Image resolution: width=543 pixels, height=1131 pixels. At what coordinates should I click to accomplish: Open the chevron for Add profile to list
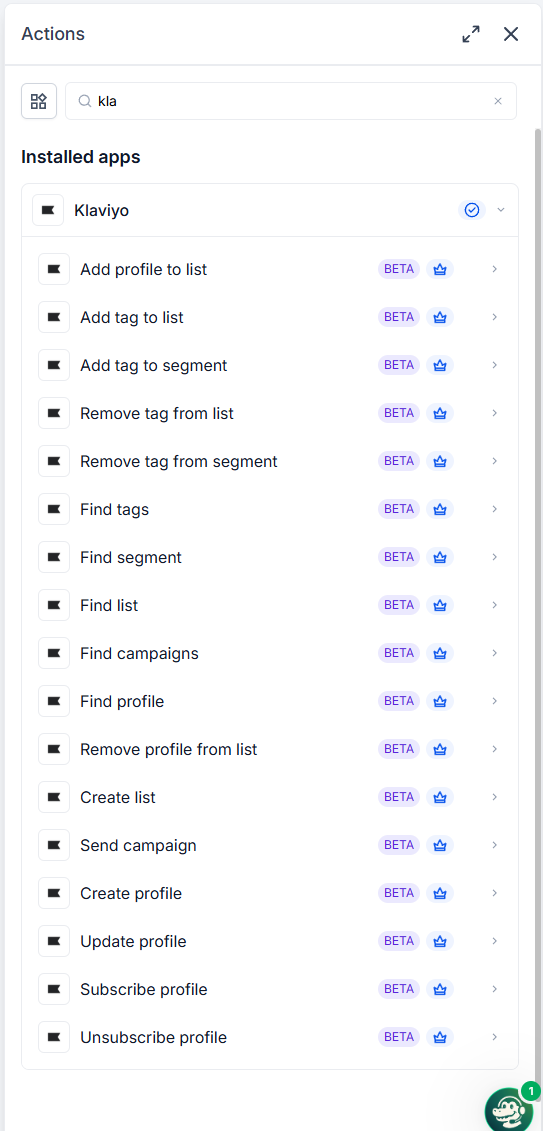tap(495, 269)
